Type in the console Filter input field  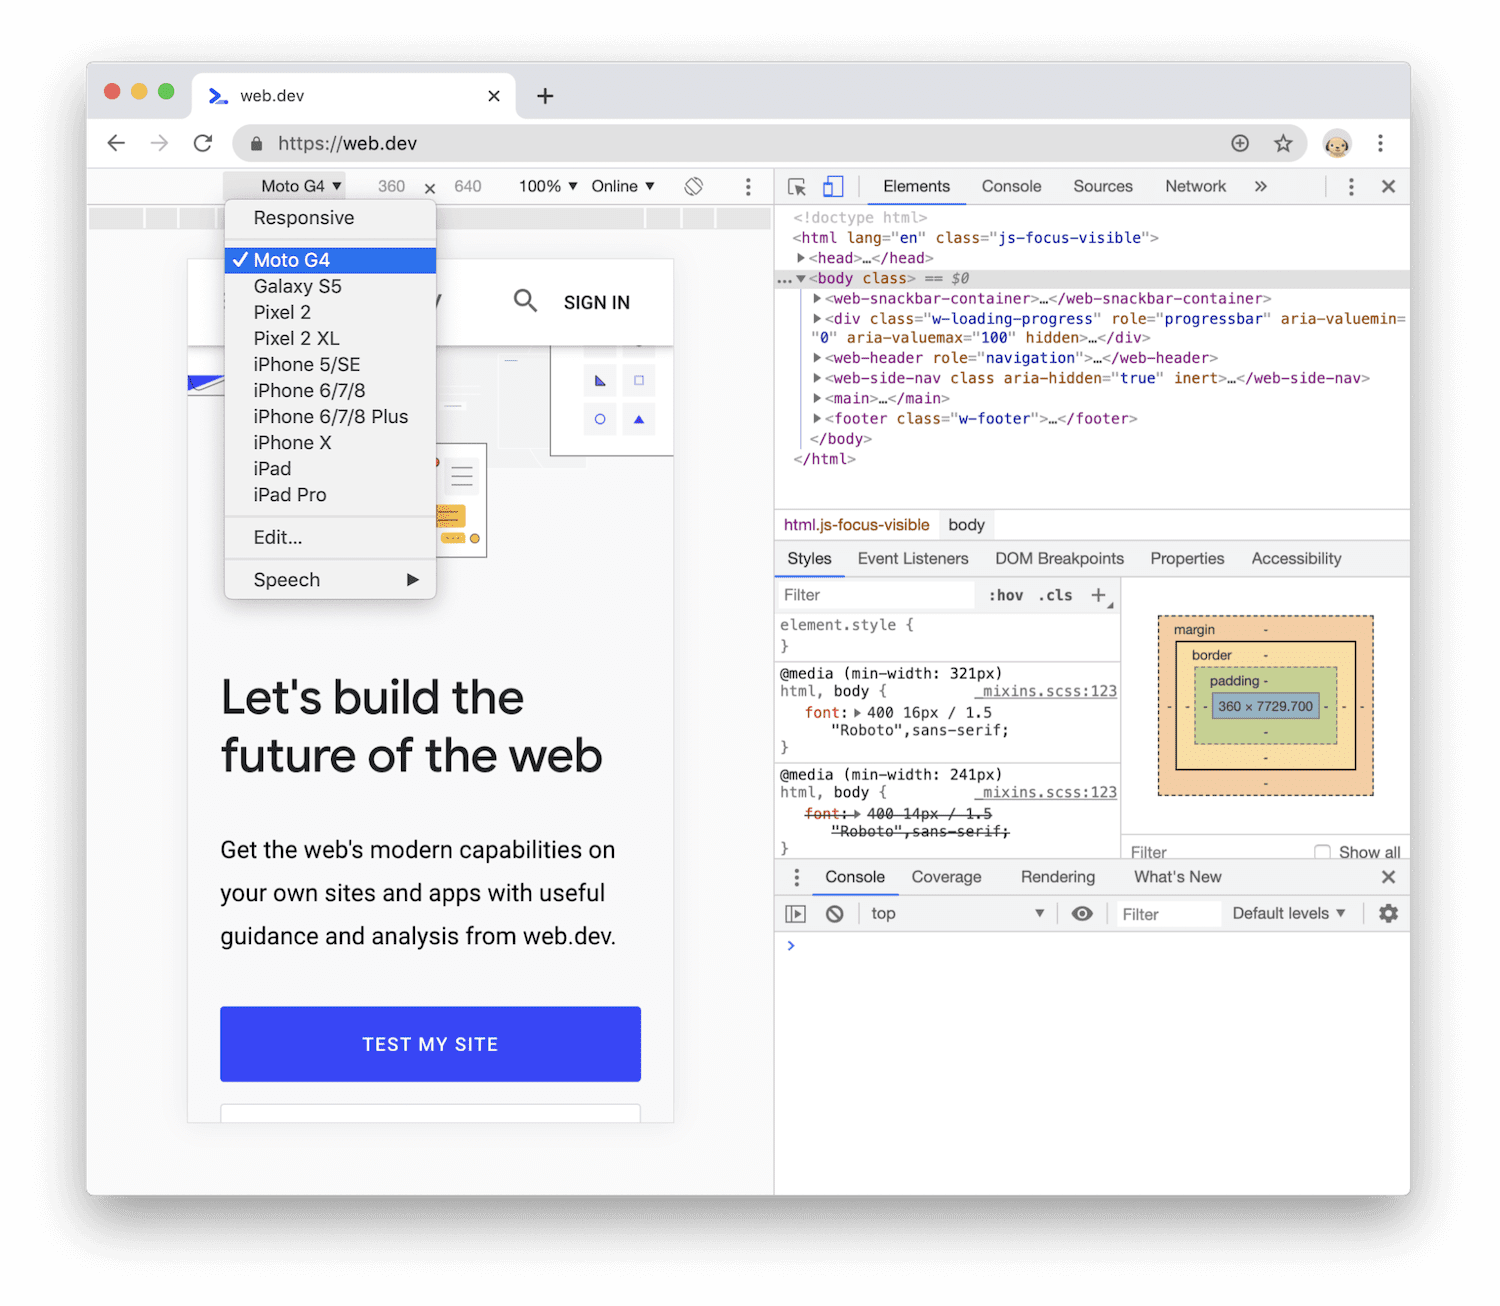pos(1167,913)
